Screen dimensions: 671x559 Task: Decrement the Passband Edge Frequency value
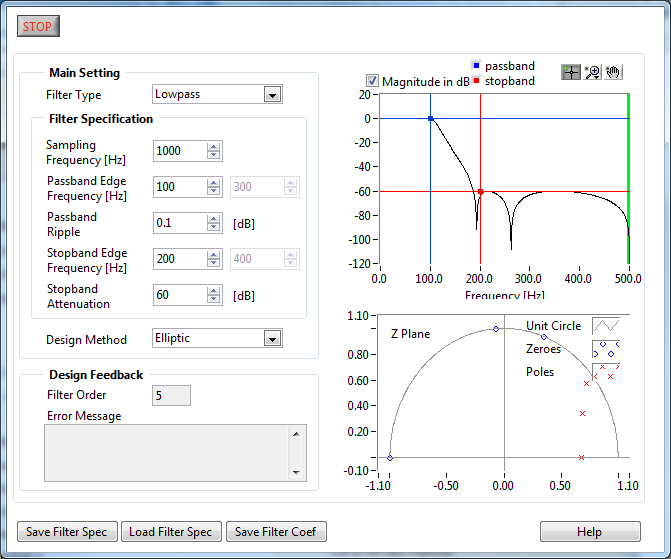pyautogui.click(x=213, y=191)
